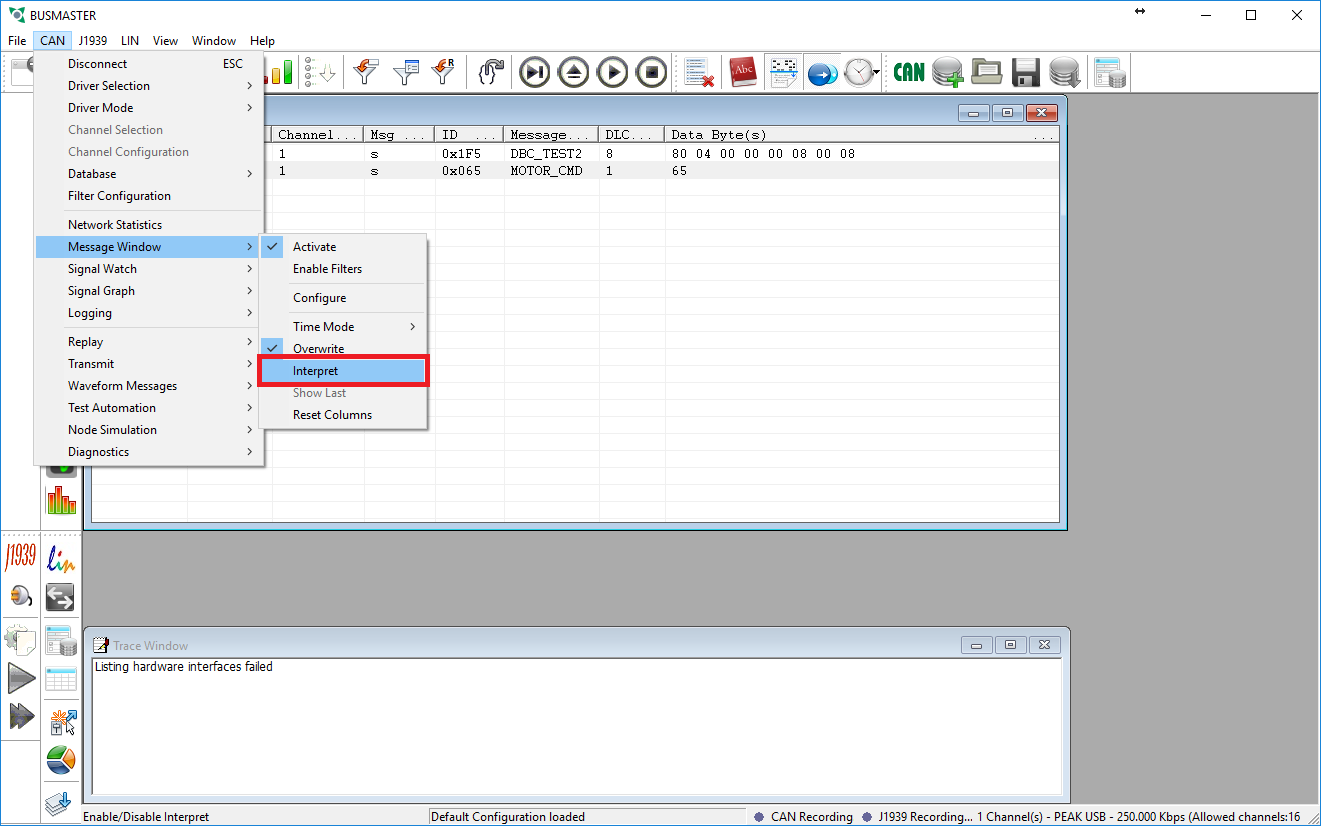1321x826 pixels.
Task: Expand the Driver Mode submenu
Action: [149, 108]
